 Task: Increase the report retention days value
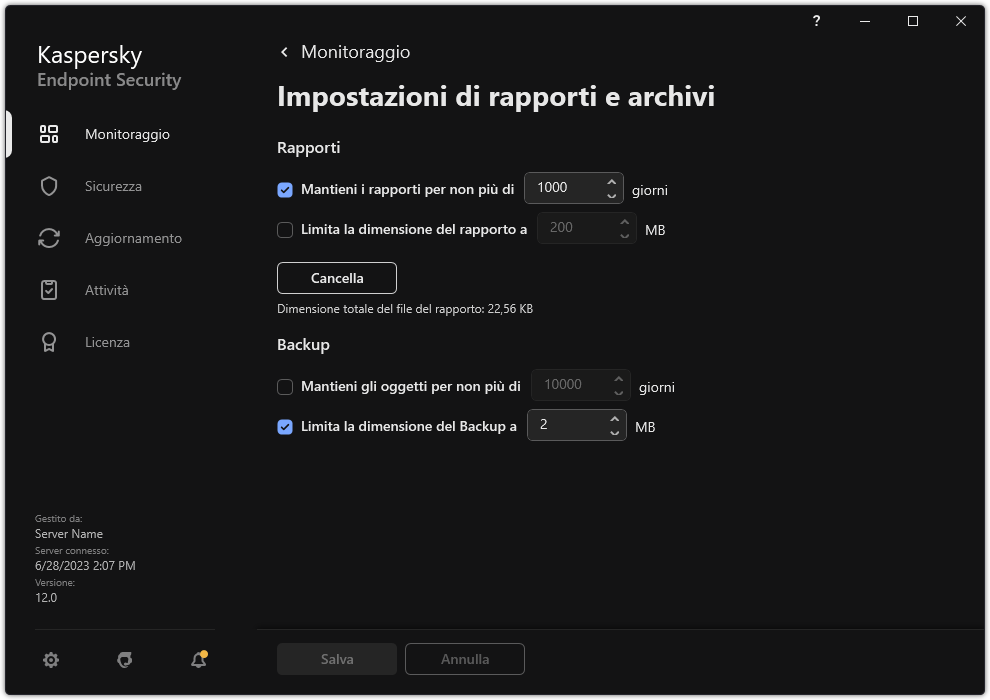click(x=611, y=182)
